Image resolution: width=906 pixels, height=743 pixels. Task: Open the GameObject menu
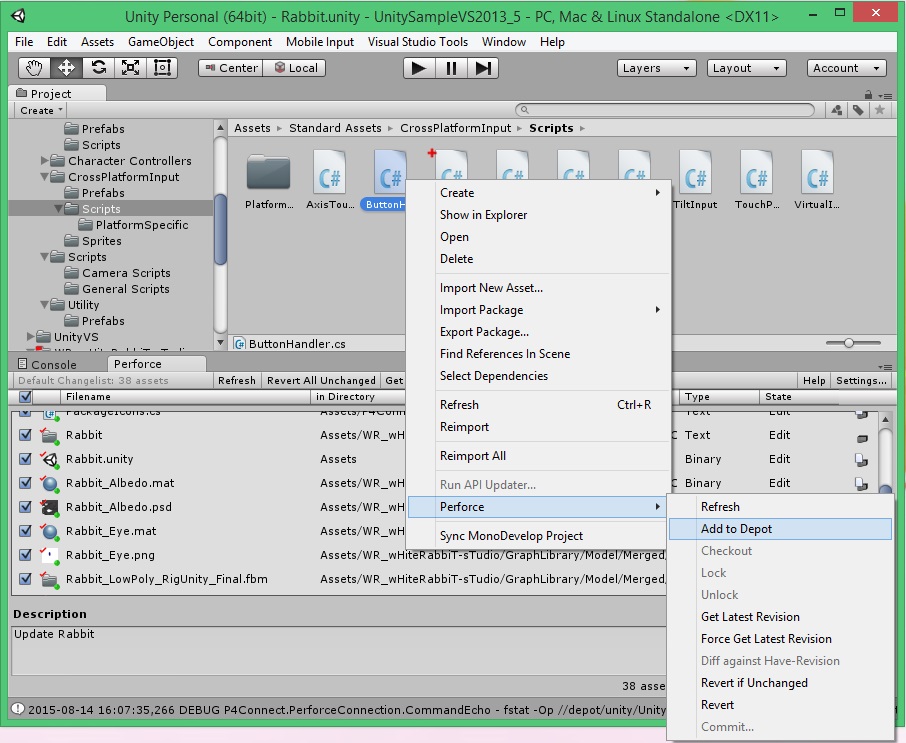click(161, 42)
